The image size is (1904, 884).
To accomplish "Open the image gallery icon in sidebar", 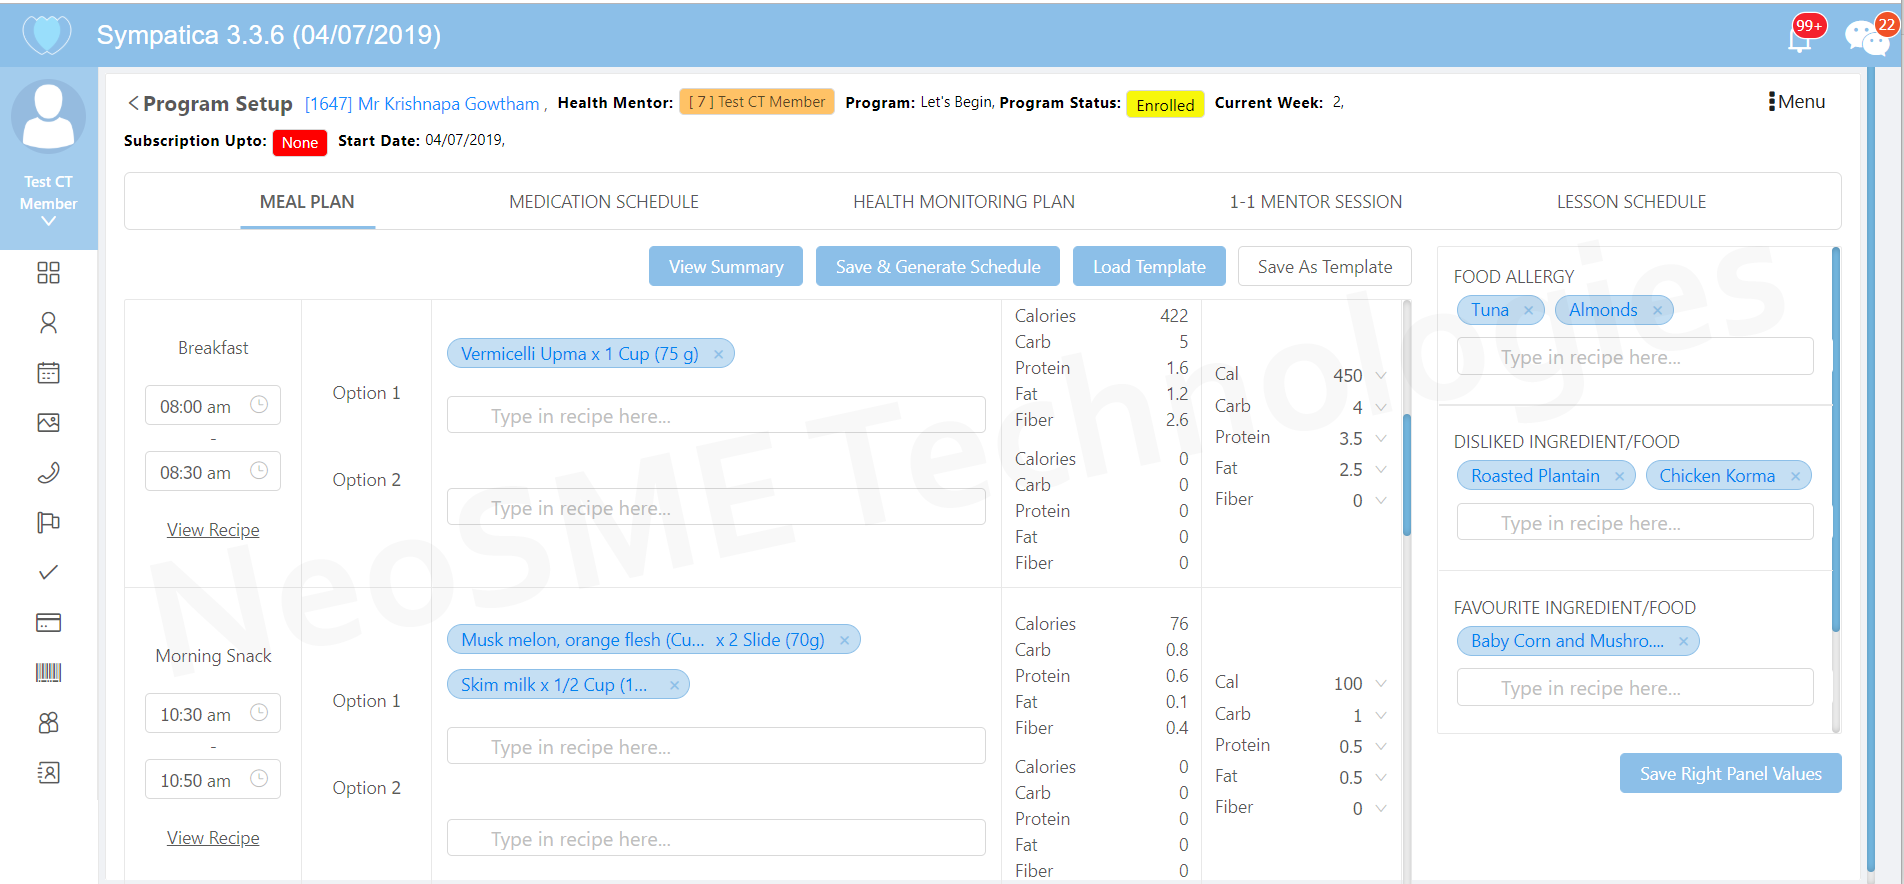I will click(48, 423).
